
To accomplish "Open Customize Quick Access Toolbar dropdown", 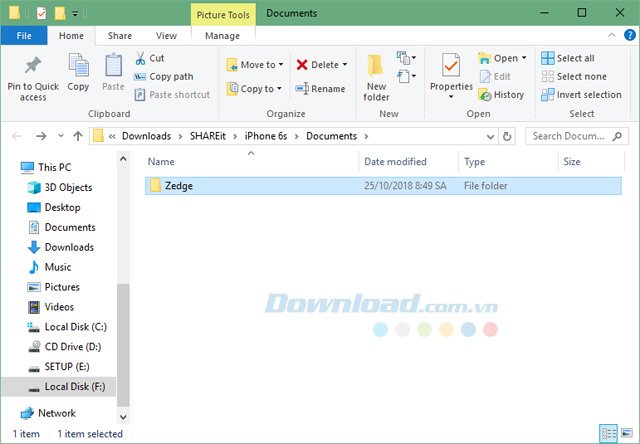I will 75,14.
